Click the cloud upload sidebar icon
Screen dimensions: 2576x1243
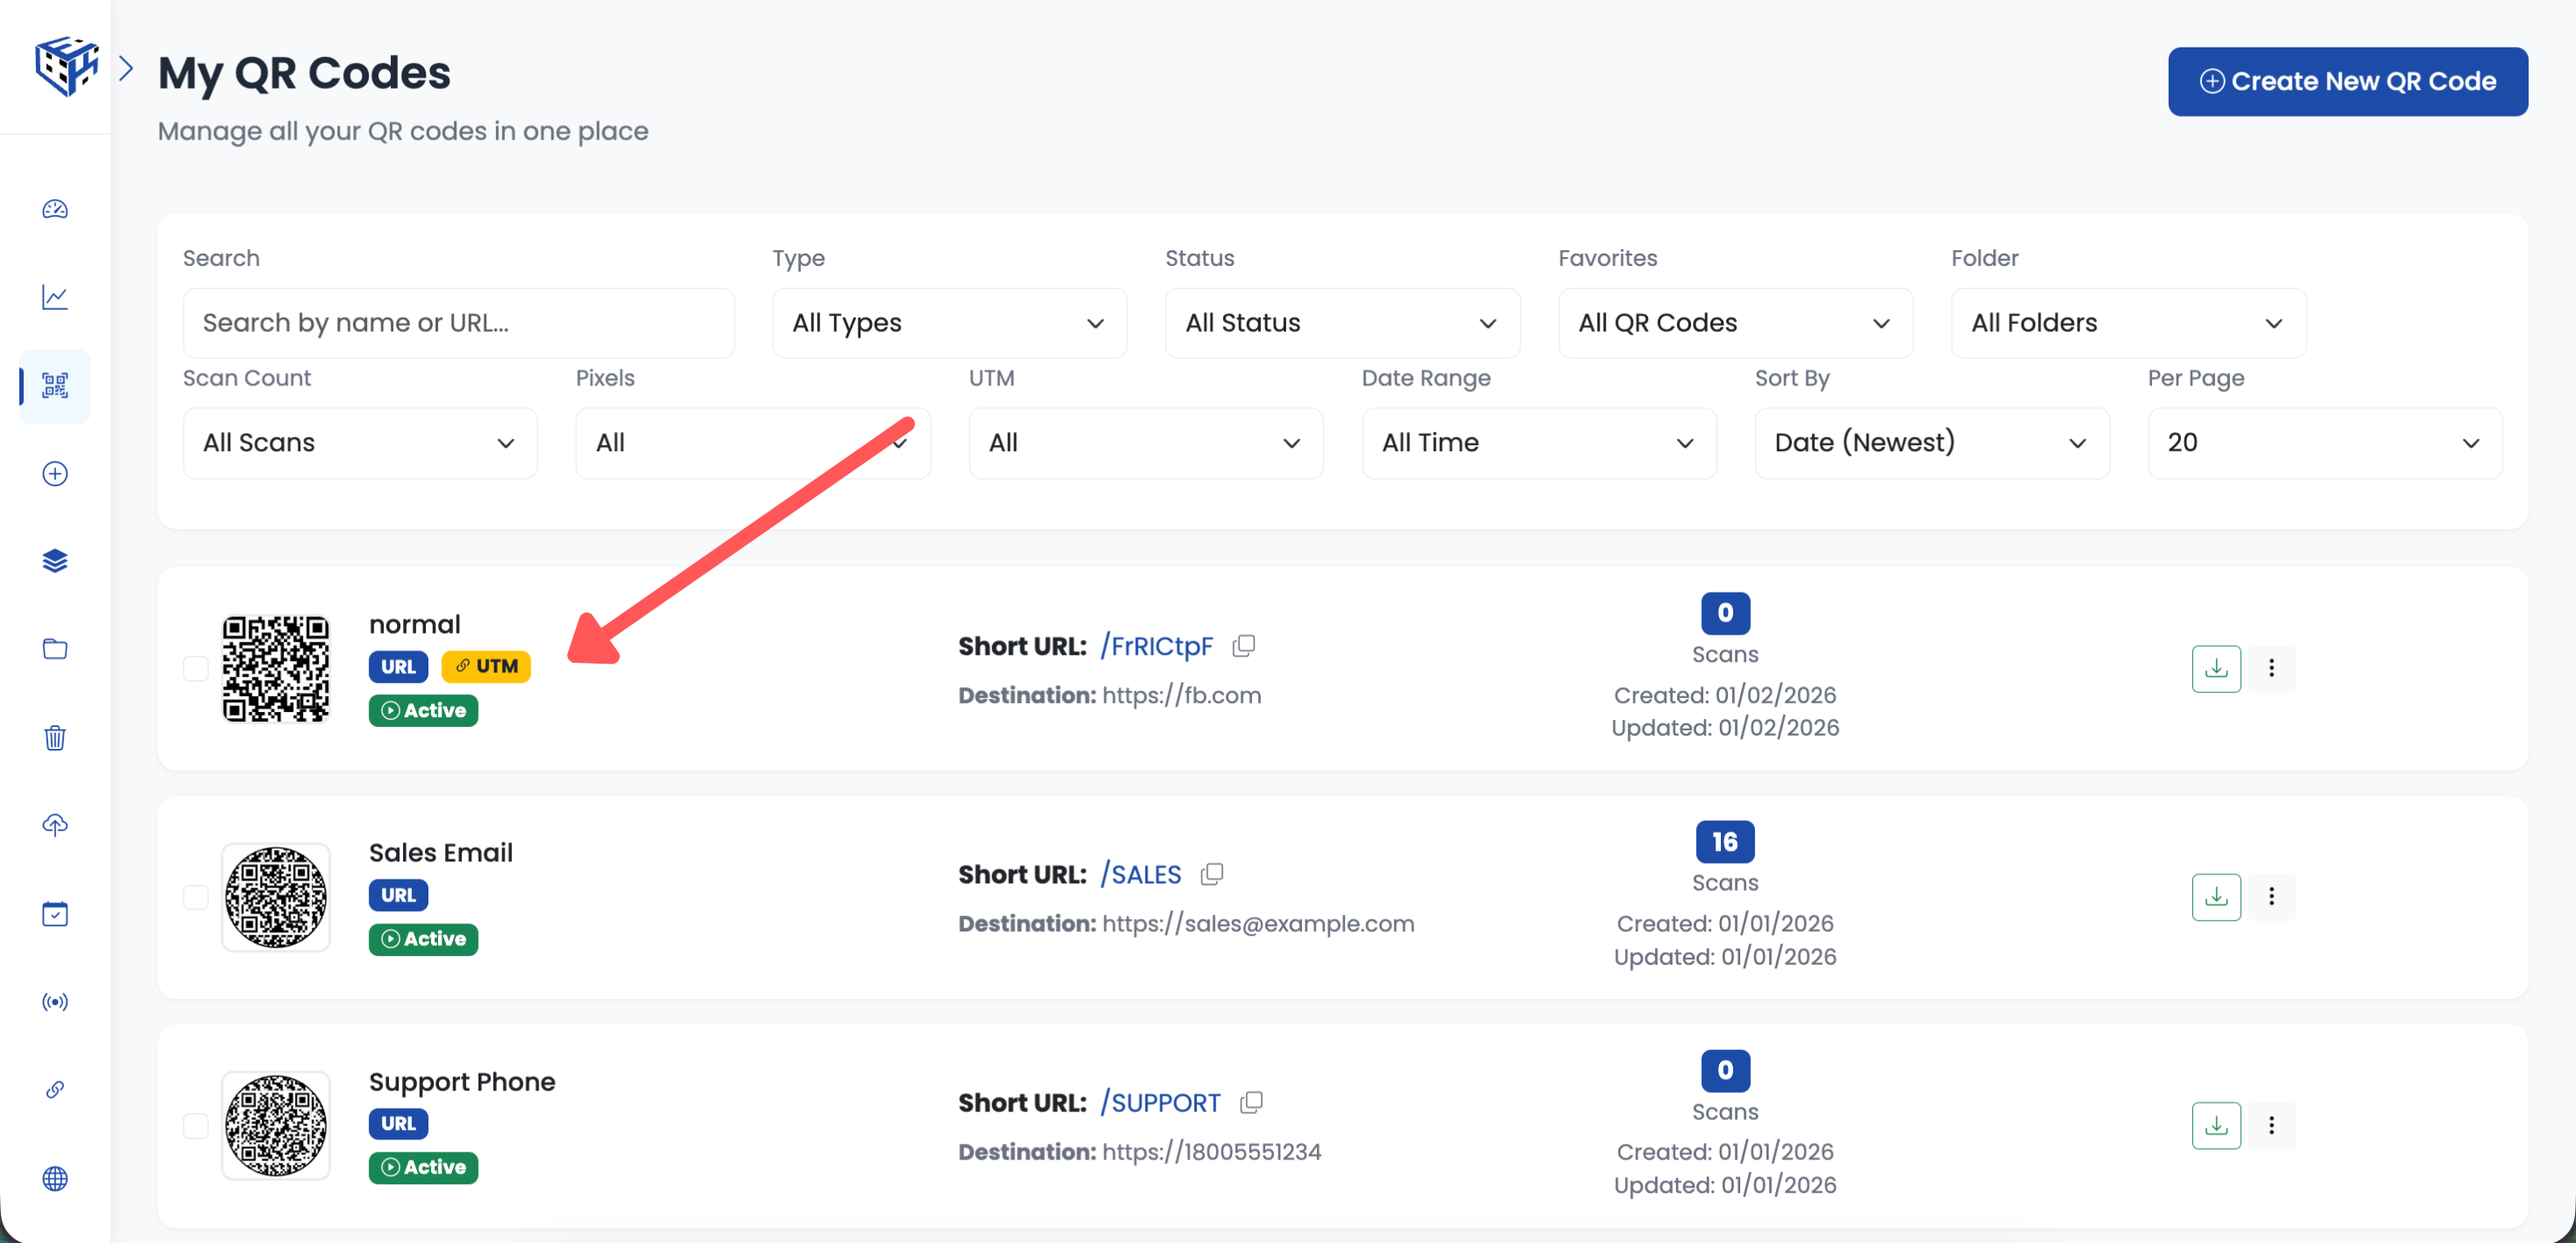(55, 825)
